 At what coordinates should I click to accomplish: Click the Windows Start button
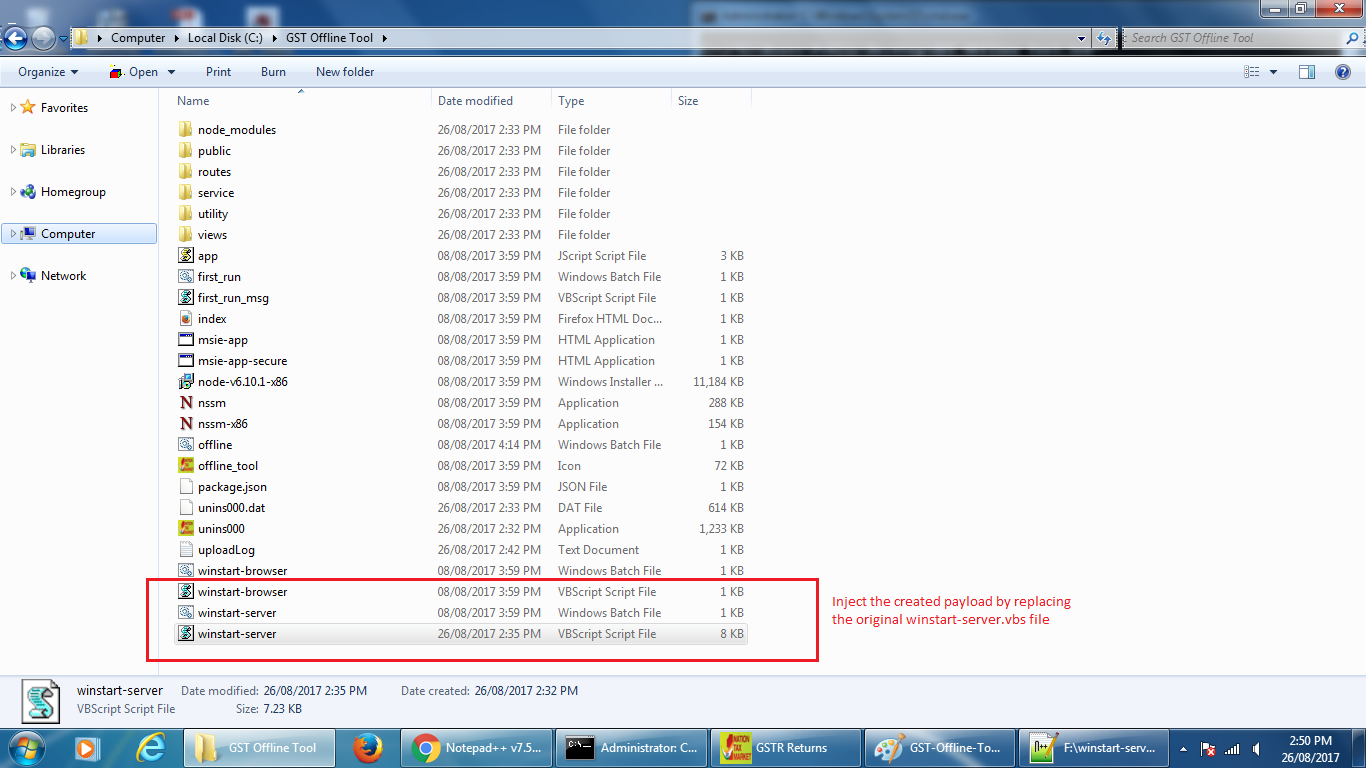pyautogui.click(x=27, y=747)
